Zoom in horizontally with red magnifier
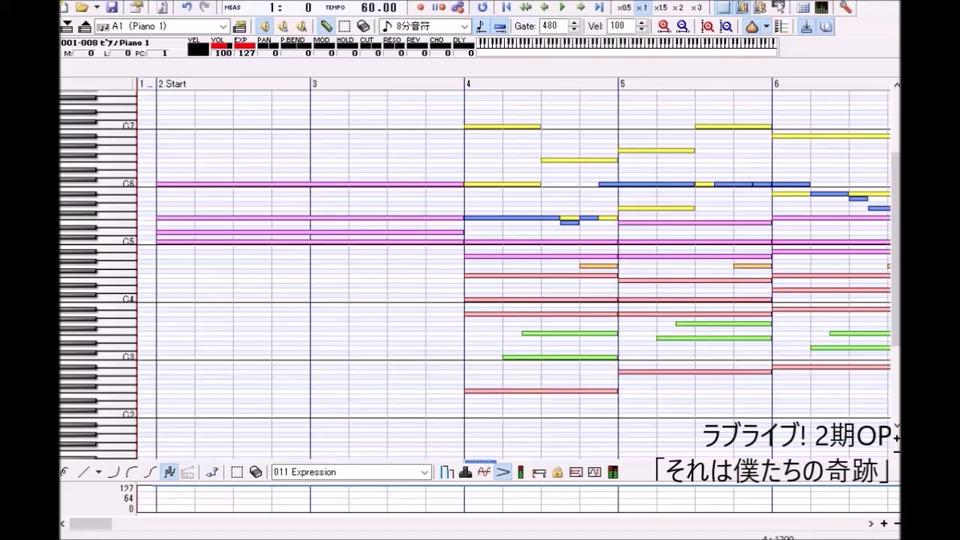 (664, 26)
